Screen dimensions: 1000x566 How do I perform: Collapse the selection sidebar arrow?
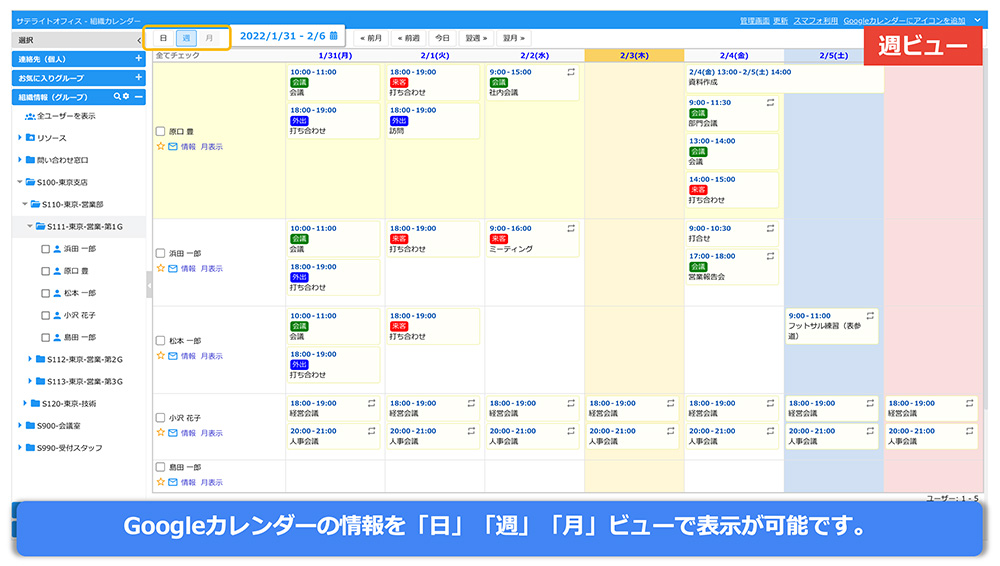pos(139,40)
